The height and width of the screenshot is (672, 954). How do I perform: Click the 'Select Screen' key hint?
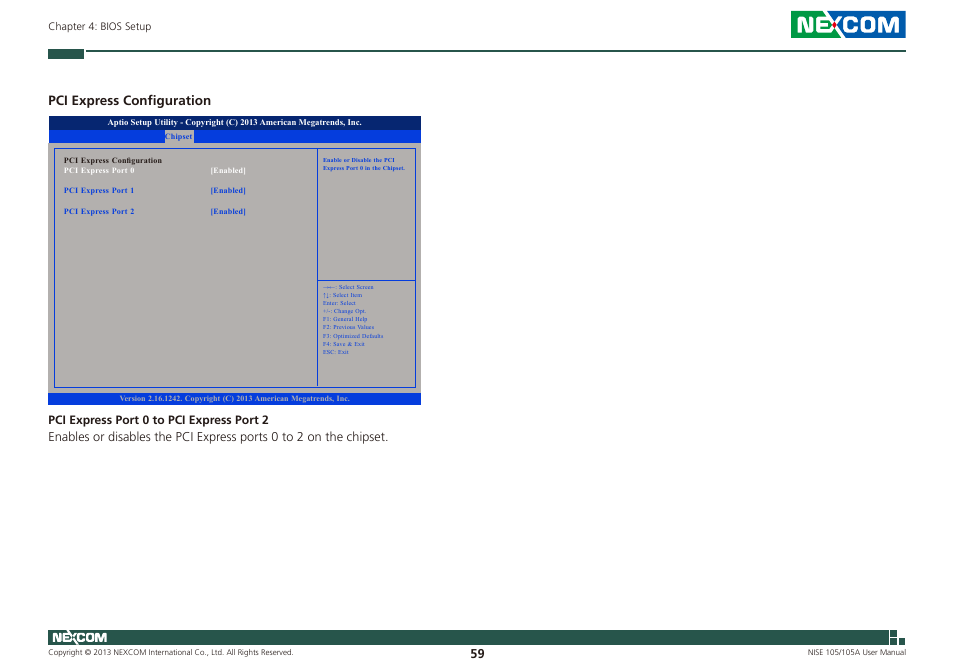coord(349,287)
